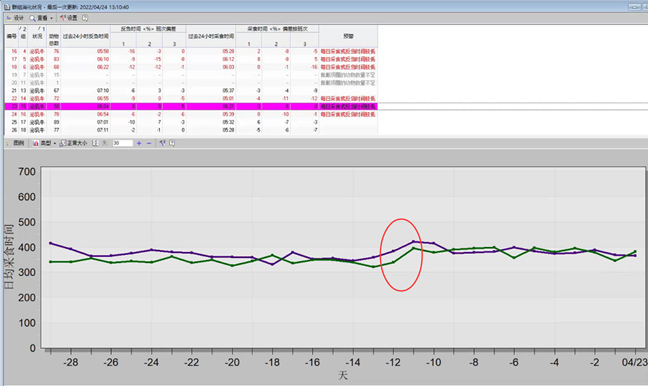648x386 pixels.
Task: Expand the 查看 dropdown arrow
Action: [51, 18]
